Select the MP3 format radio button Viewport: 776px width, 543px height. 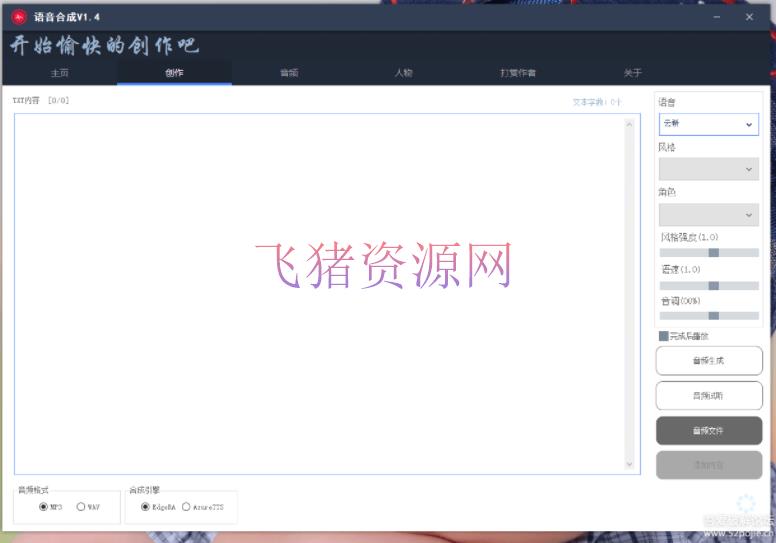(43, 507)
